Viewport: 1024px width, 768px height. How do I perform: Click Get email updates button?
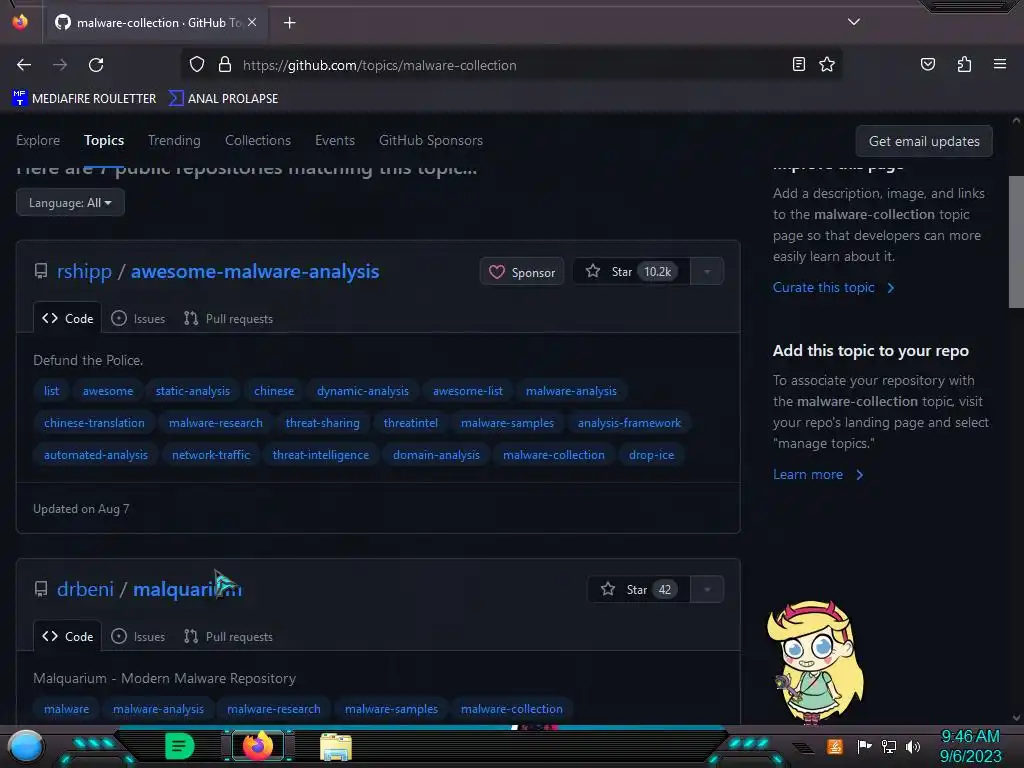click(x=924, y=141)
